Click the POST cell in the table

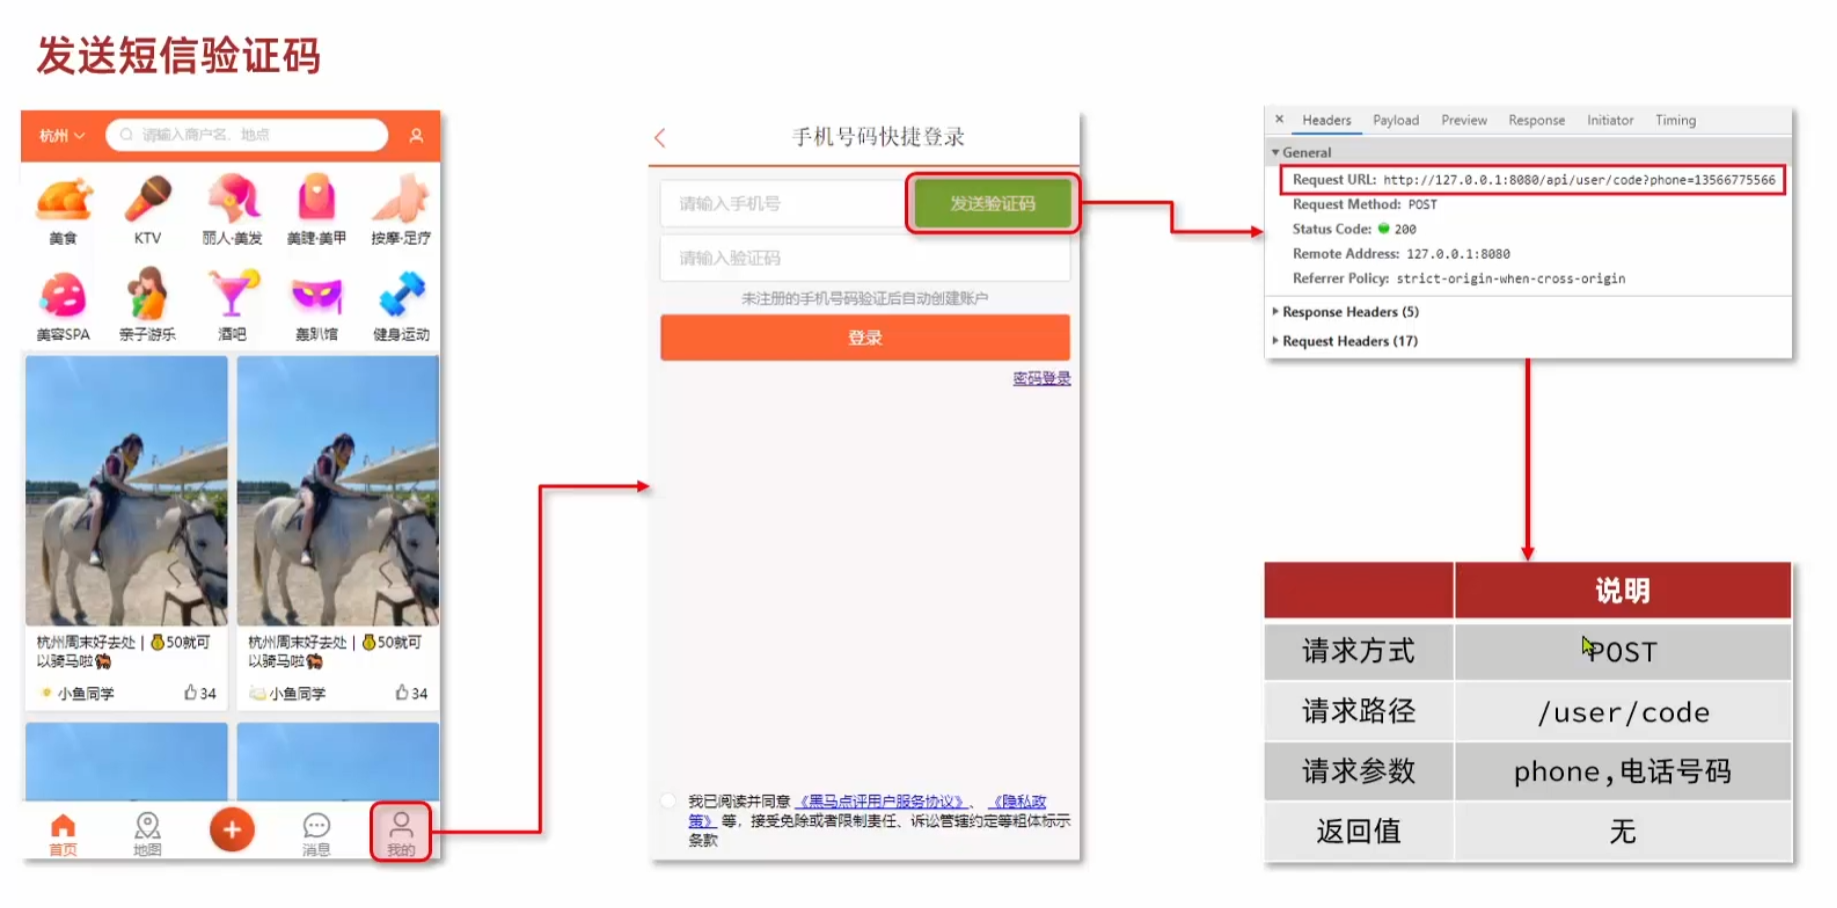click(x=1622, y=652)
